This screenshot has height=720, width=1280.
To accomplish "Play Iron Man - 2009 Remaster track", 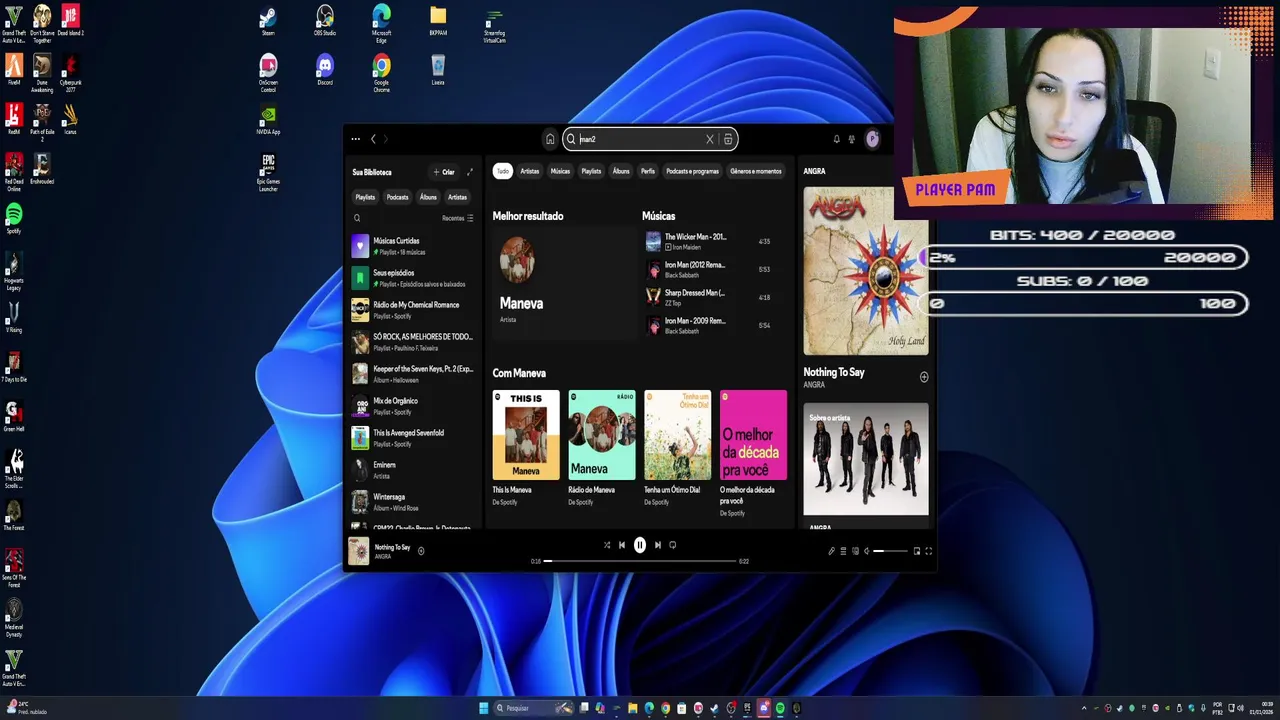I will click(712, 325).
